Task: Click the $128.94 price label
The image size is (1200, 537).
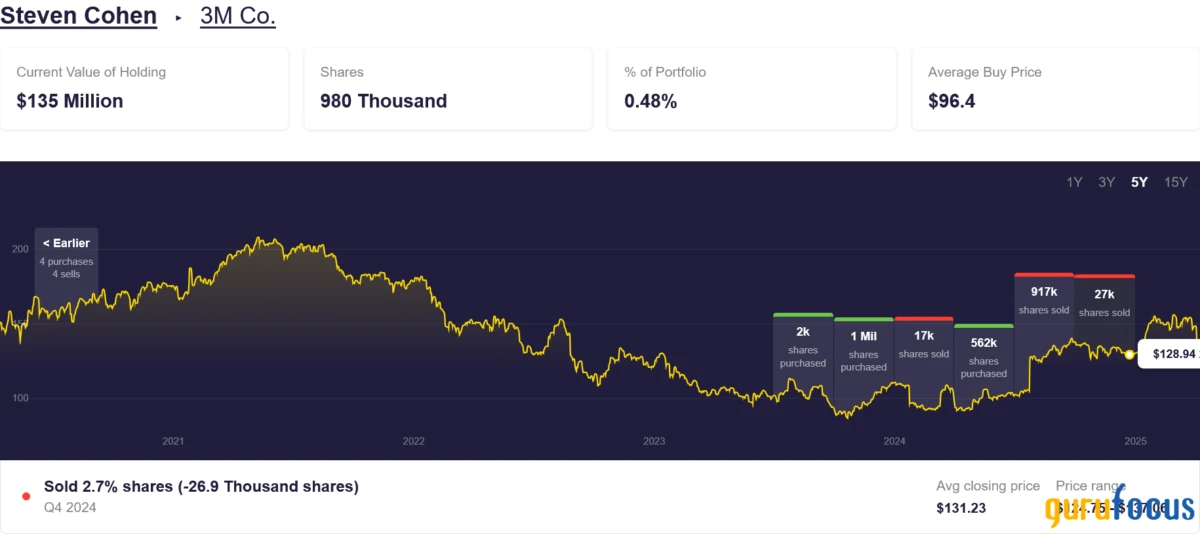Action: 1172,354
